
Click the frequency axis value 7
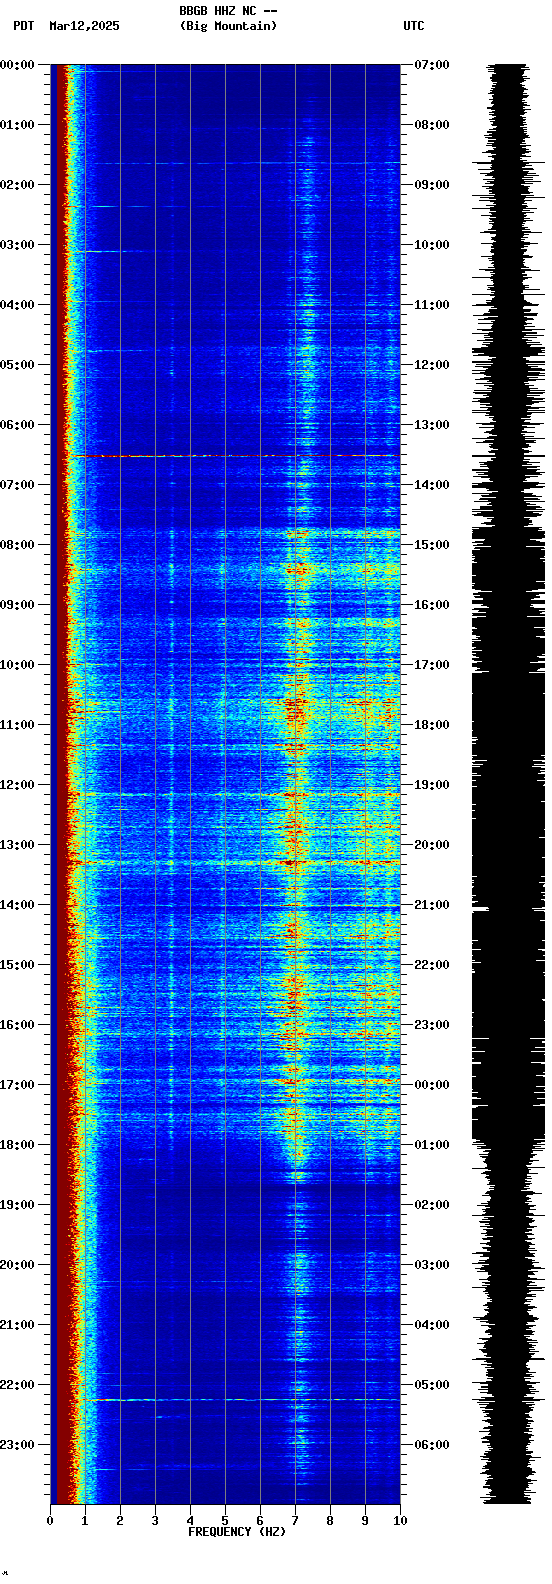coord(295,1521)
